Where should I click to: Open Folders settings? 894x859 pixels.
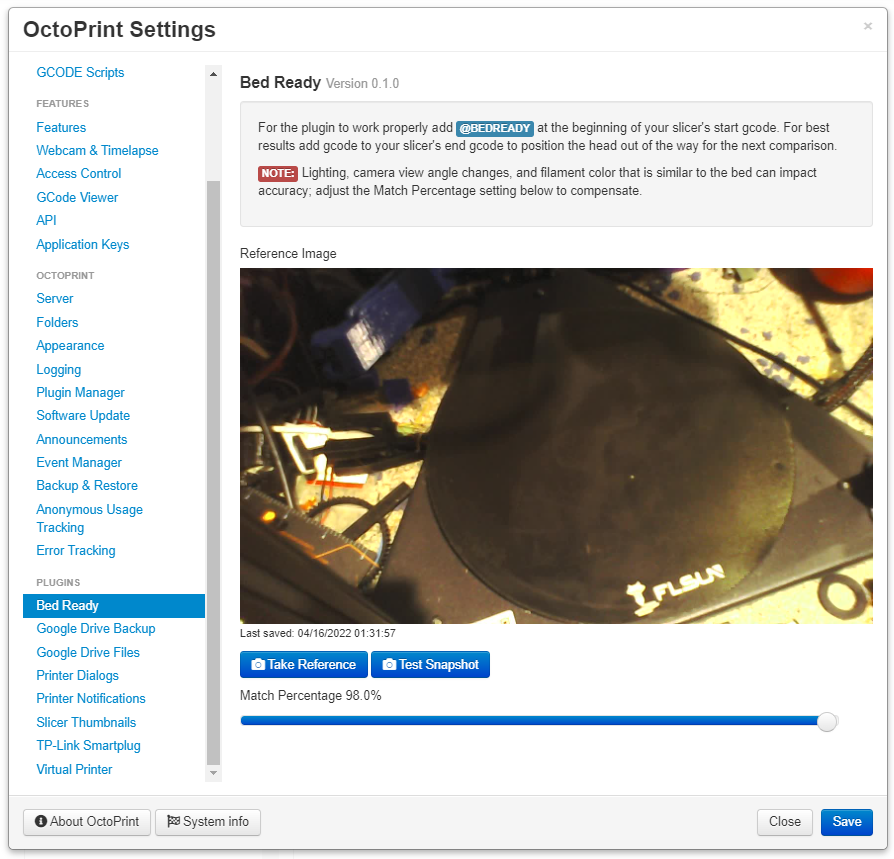tap(57, 322)
